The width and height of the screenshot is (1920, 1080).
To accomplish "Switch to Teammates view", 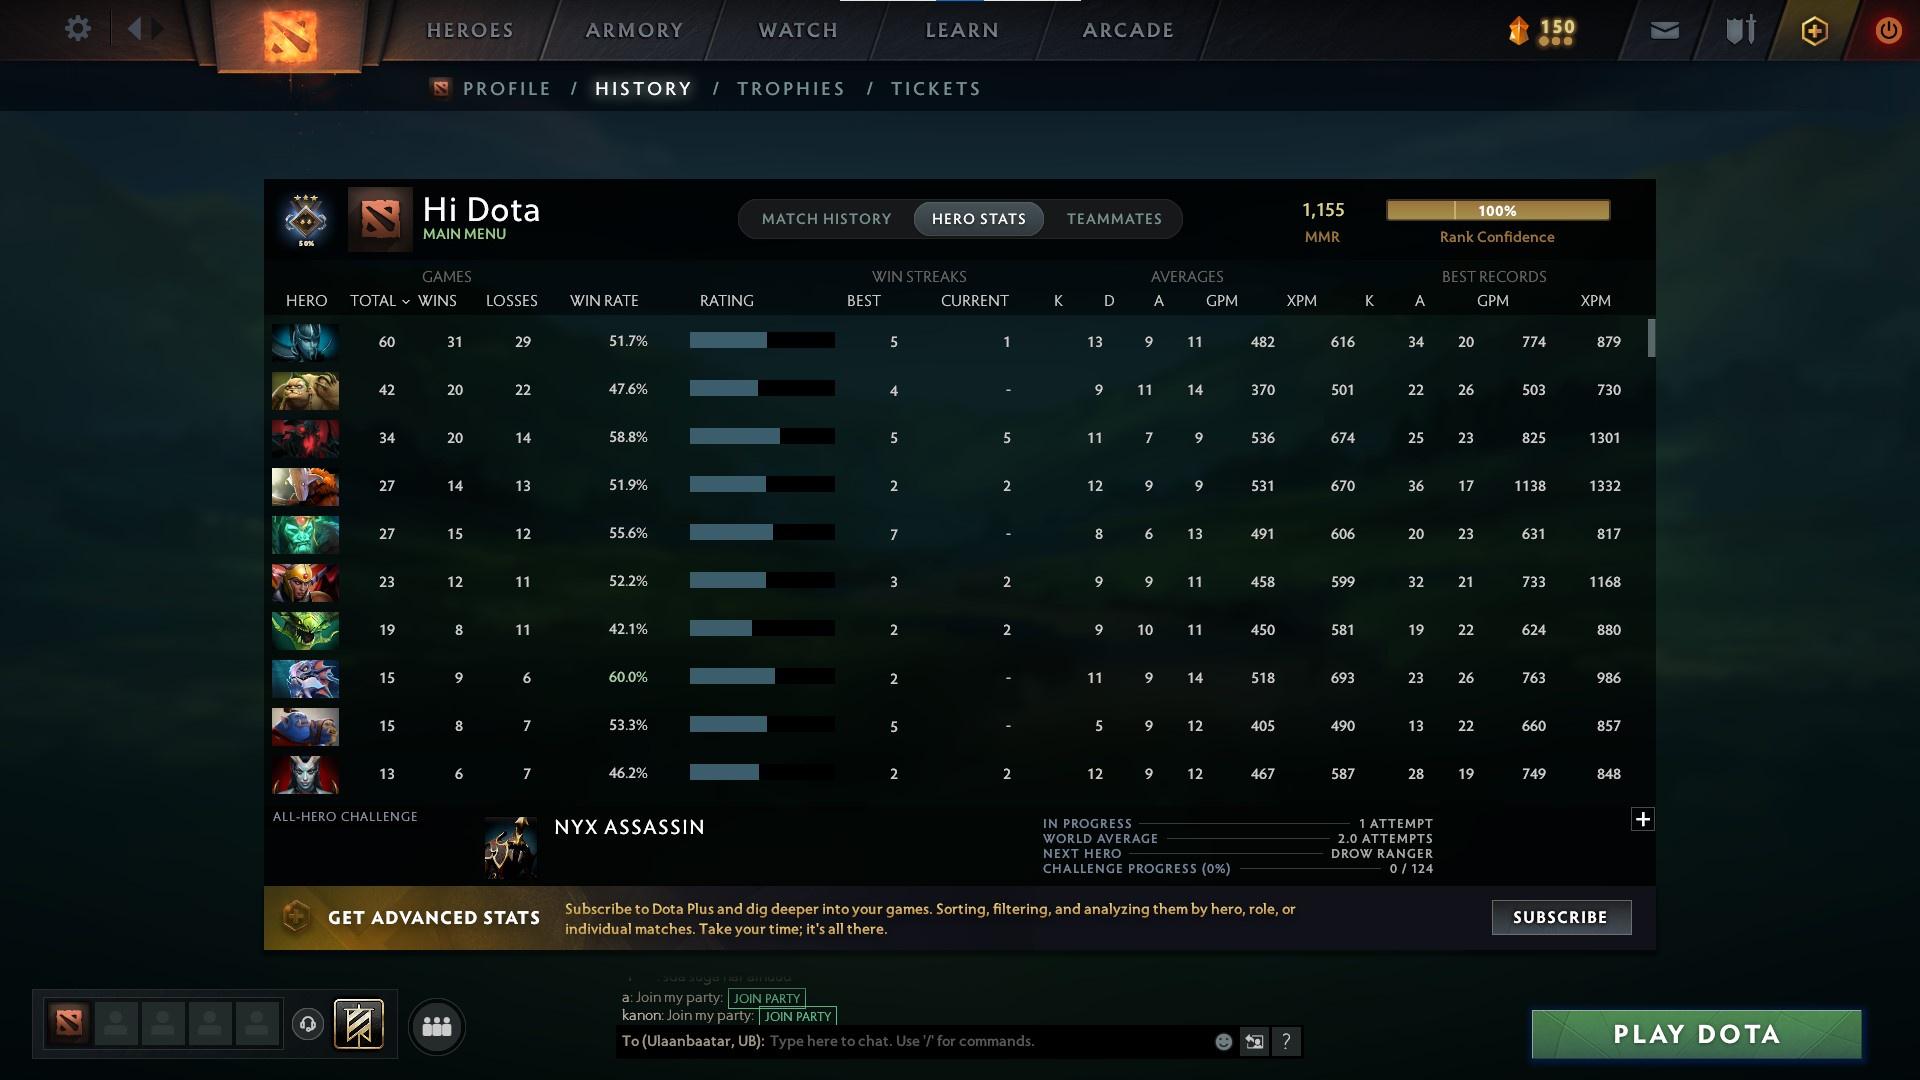I will coord(1114,218).
